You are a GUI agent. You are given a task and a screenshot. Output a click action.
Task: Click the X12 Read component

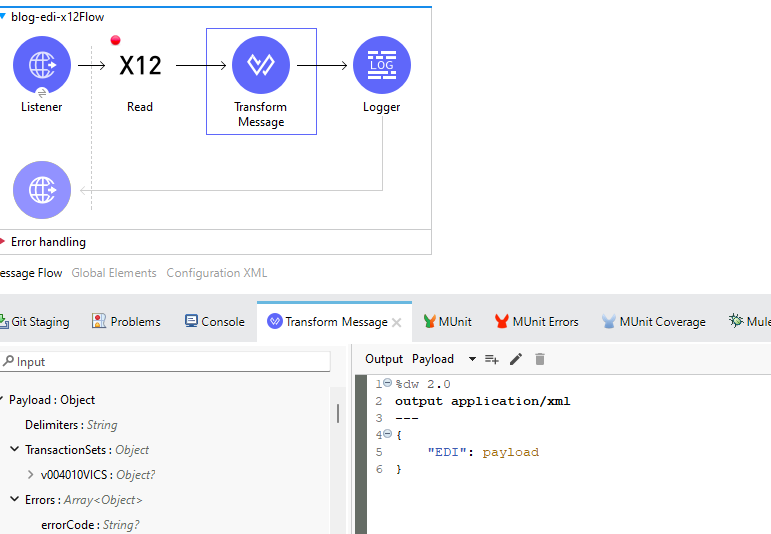tap(140, 67)
